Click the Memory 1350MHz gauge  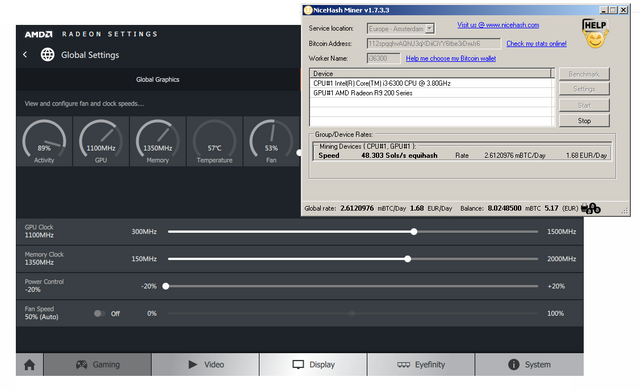(x=158, y=141)
